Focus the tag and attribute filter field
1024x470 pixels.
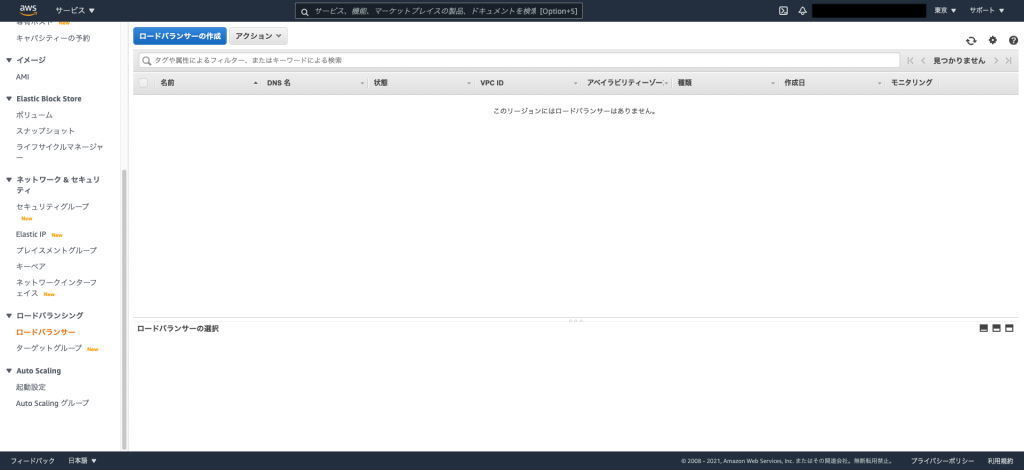[519, 60]
